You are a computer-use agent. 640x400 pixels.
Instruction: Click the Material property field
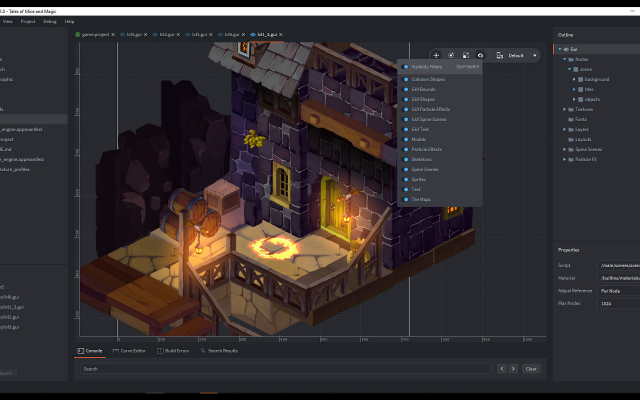pos(619,278)
